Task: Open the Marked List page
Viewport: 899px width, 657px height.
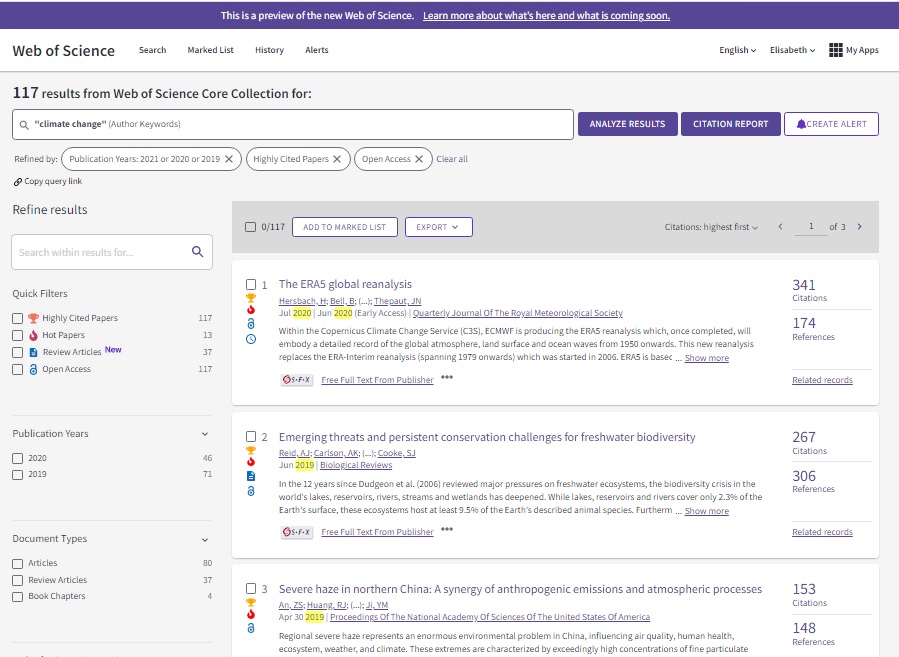Action: 210,49
